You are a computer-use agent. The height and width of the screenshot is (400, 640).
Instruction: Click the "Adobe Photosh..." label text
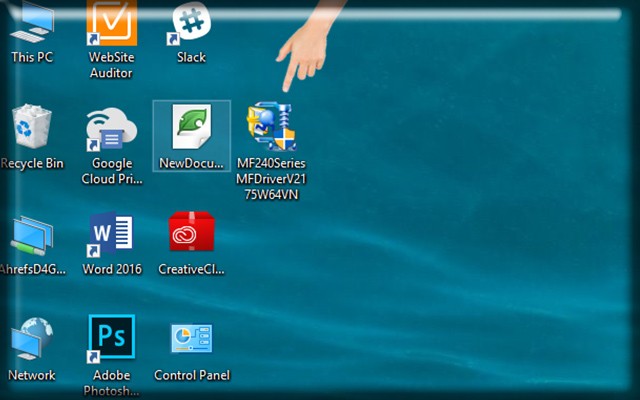coord(111,383)
